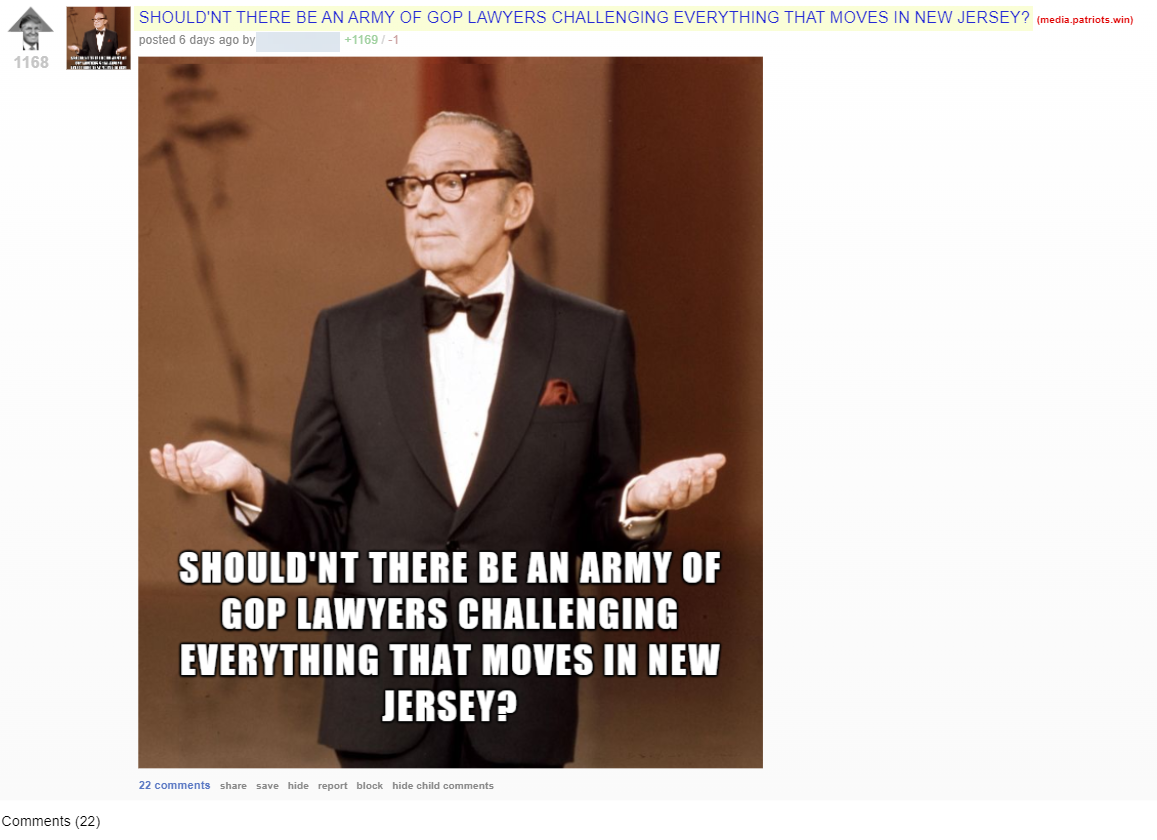This screenshot has width=1157, height=840.
Task: Click the 1168 vote score
Action: (x=31, y=63)
